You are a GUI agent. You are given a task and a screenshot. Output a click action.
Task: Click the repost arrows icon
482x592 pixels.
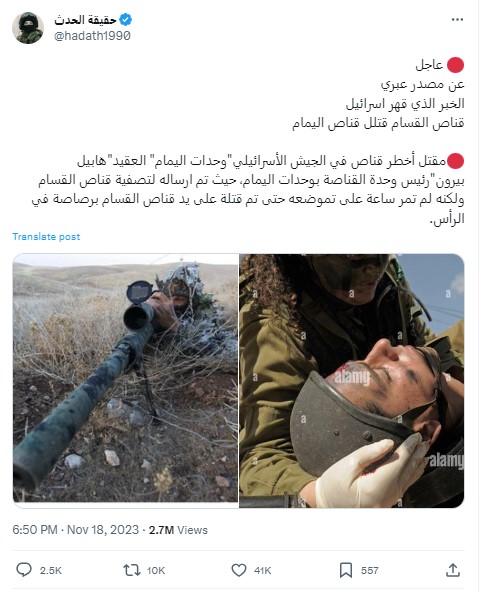coord(132,570)
